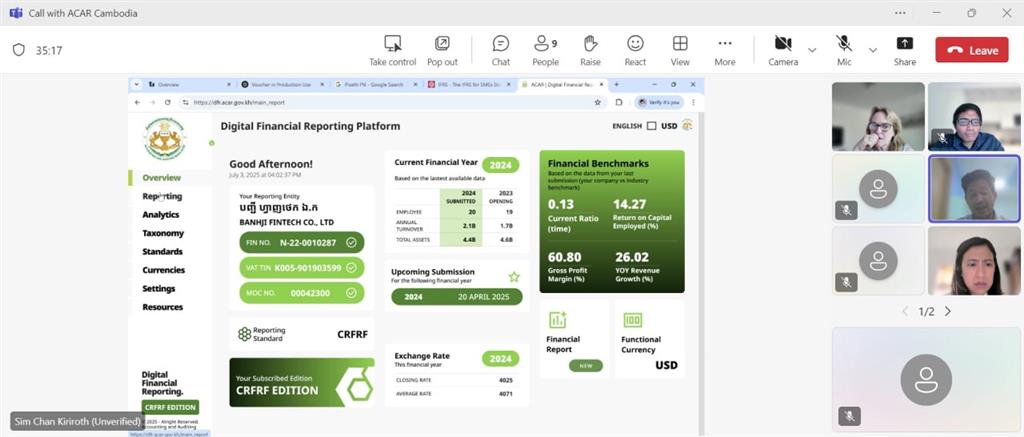Open a new browser tab
Screen dimensions: 1024x437
(x=617, y=85)
